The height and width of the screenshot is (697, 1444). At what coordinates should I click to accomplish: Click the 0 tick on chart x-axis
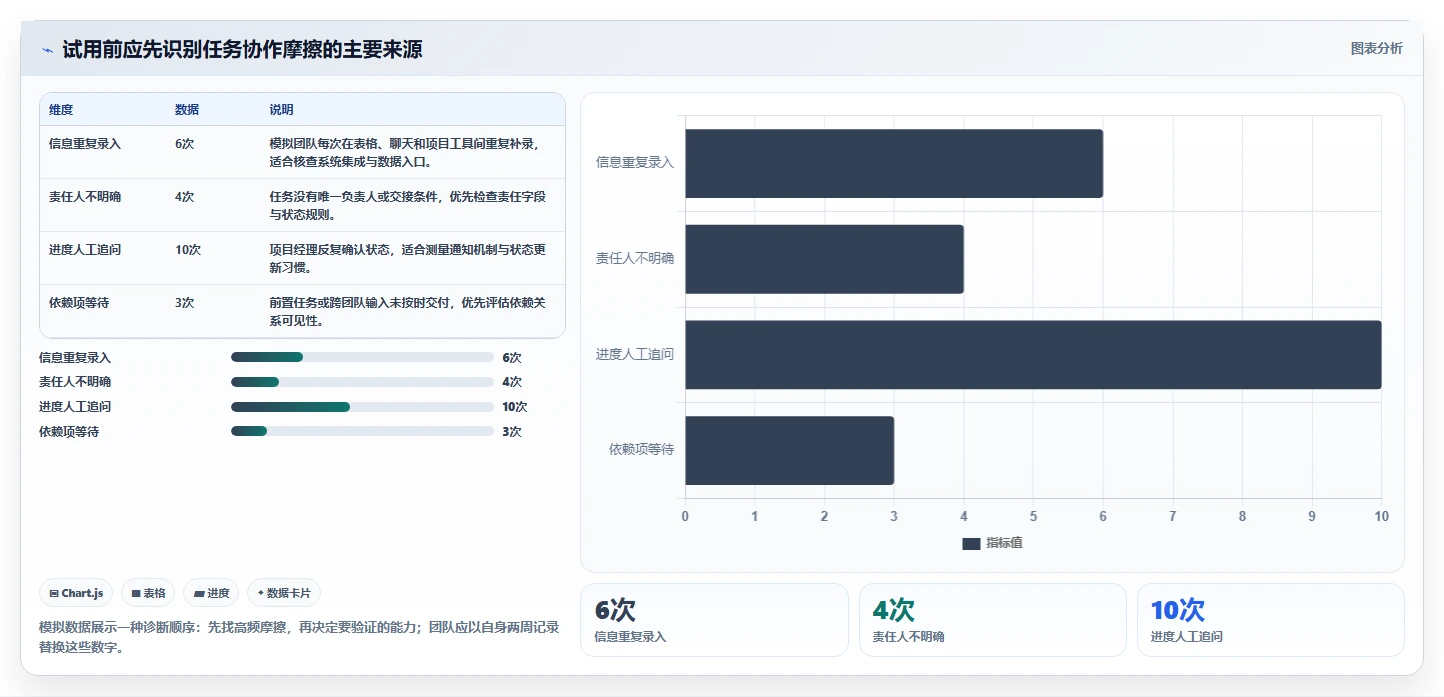tap(685, 516)
